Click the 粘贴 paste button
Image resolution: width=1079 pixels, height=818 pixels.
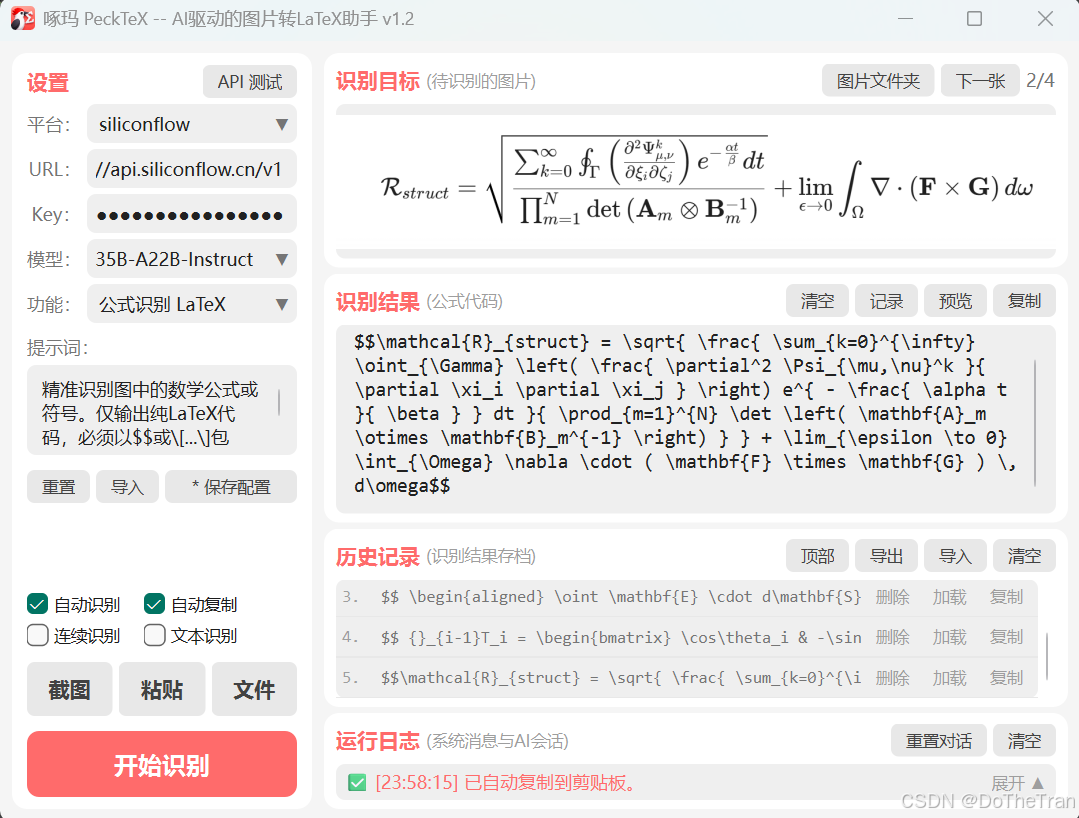pyautogui.click(x=162, y=689)
